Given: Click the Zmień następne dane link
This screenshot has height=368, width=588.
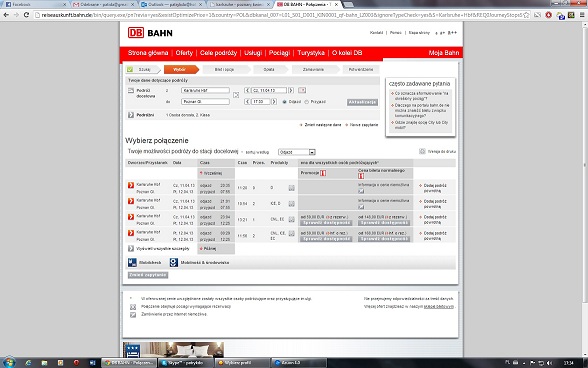Looking at the screenshot, I should click(322, 125).
